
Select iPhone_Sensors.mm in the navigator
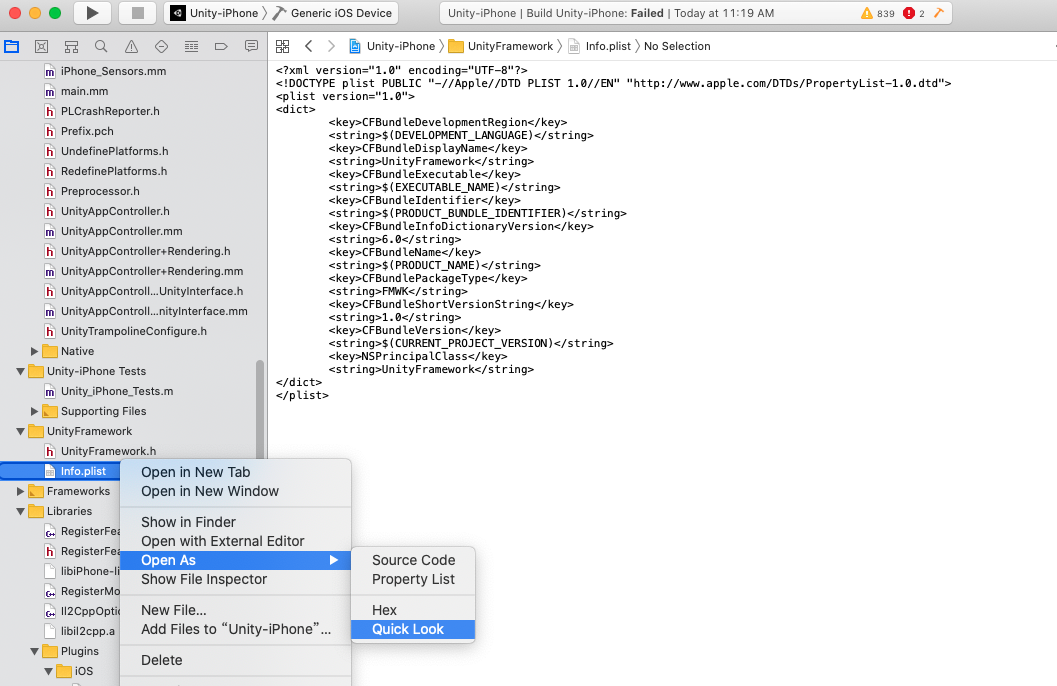click(x=113, y=71)
